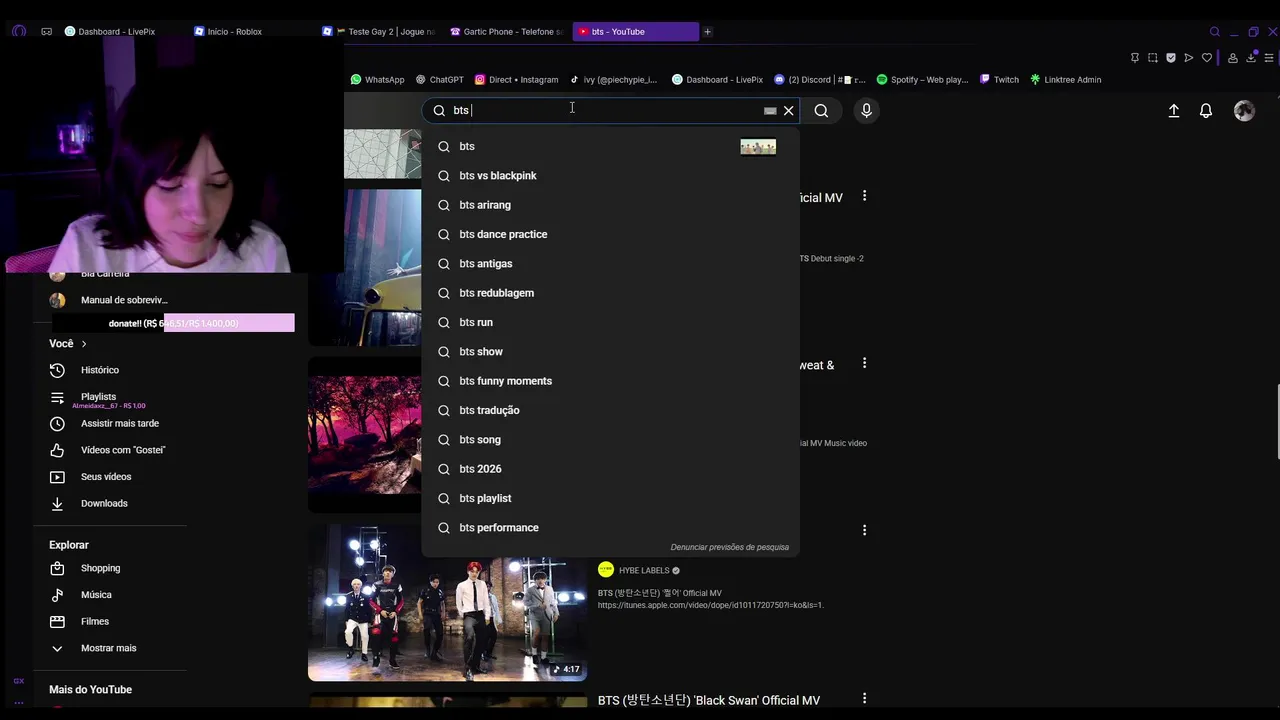Open the GX Corner gamepad icon
Image resolution: width=1280 pixels, height=720 pixels.
pos(46,31)
